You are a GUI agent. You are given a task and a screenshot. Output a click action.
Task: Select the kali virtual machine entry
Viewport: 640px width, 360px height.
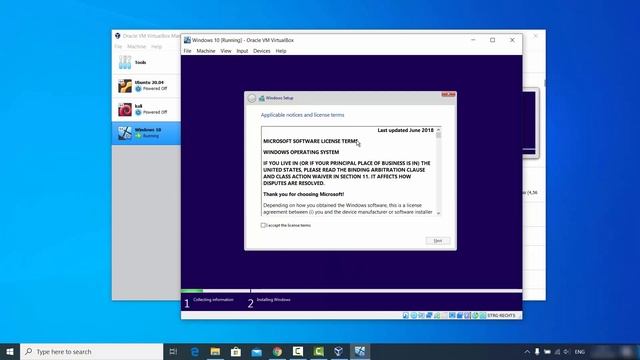coord(146,109)
